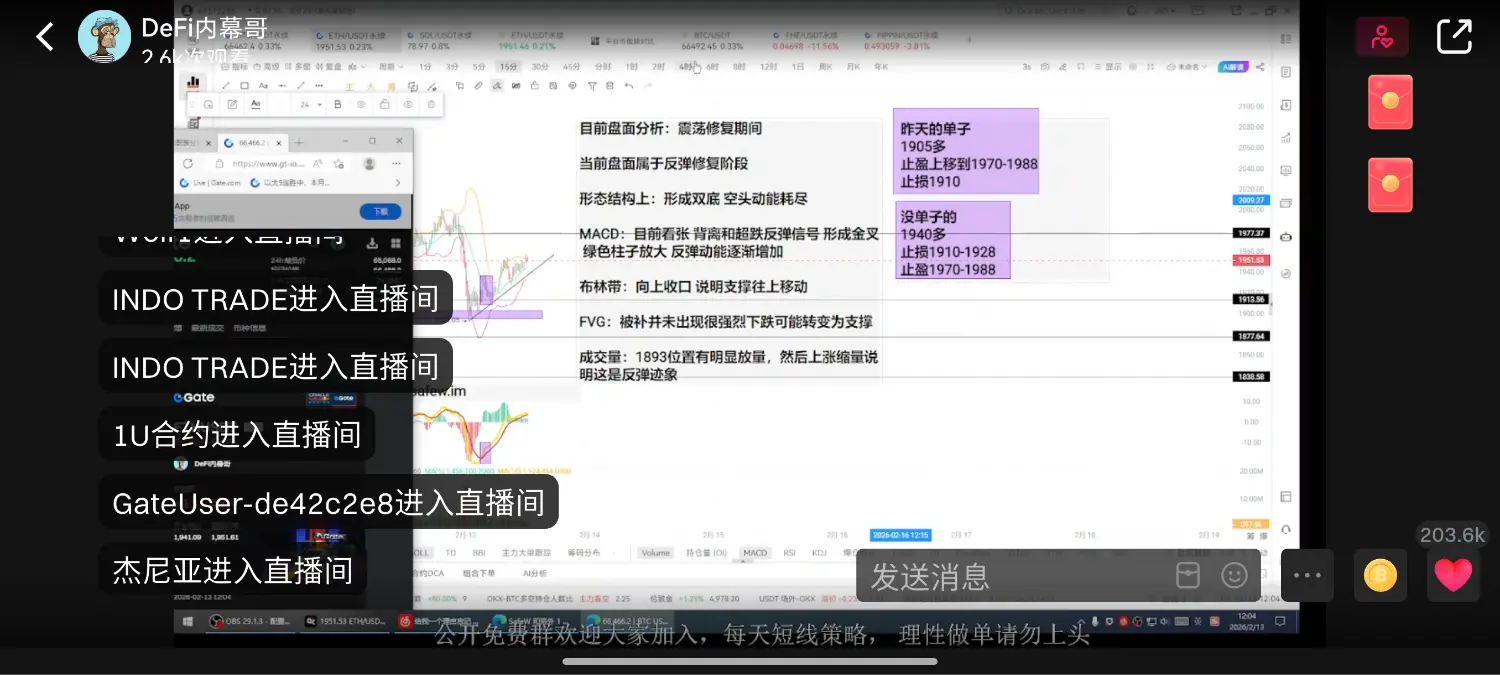1500x675 pixels.
Task: Select the 1日 interval
Action: click(798, 67)
